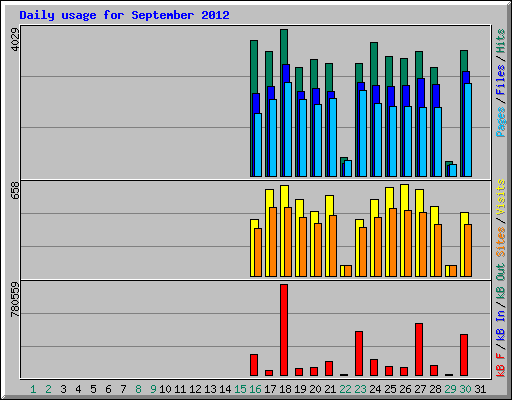Click the 'Daily usage for September 2012' title
Image resolution: width=512 pixels, height=400 pixels.
pos(124,15)
